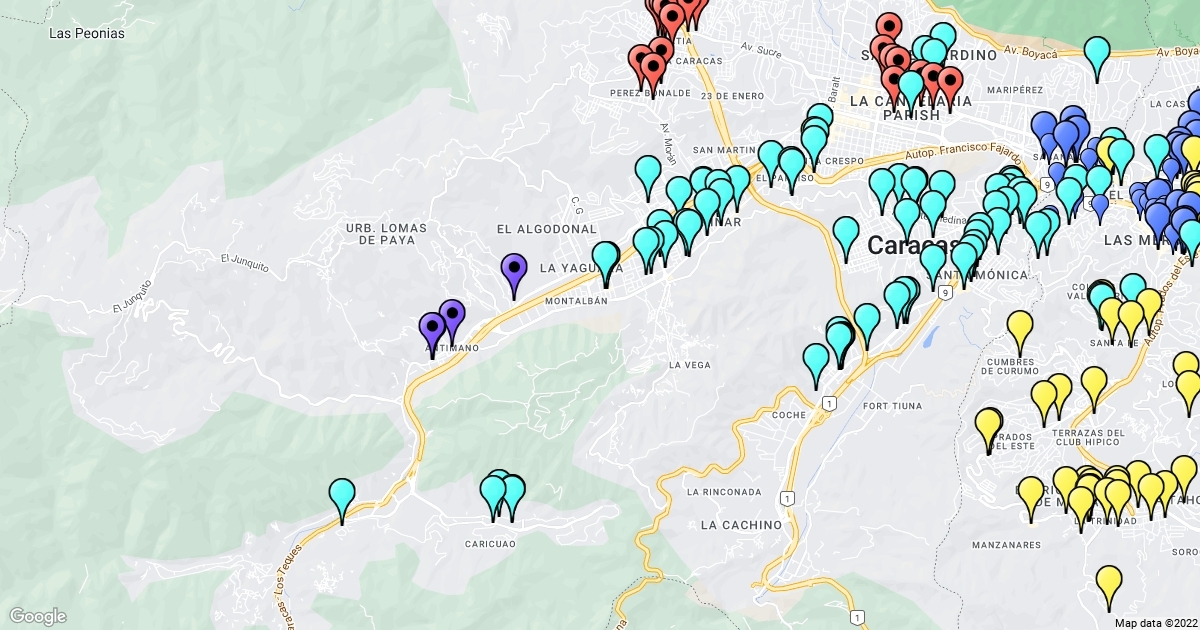Click the yellow marker above Cumbres de Curumo

click(x=1019, y=333)
